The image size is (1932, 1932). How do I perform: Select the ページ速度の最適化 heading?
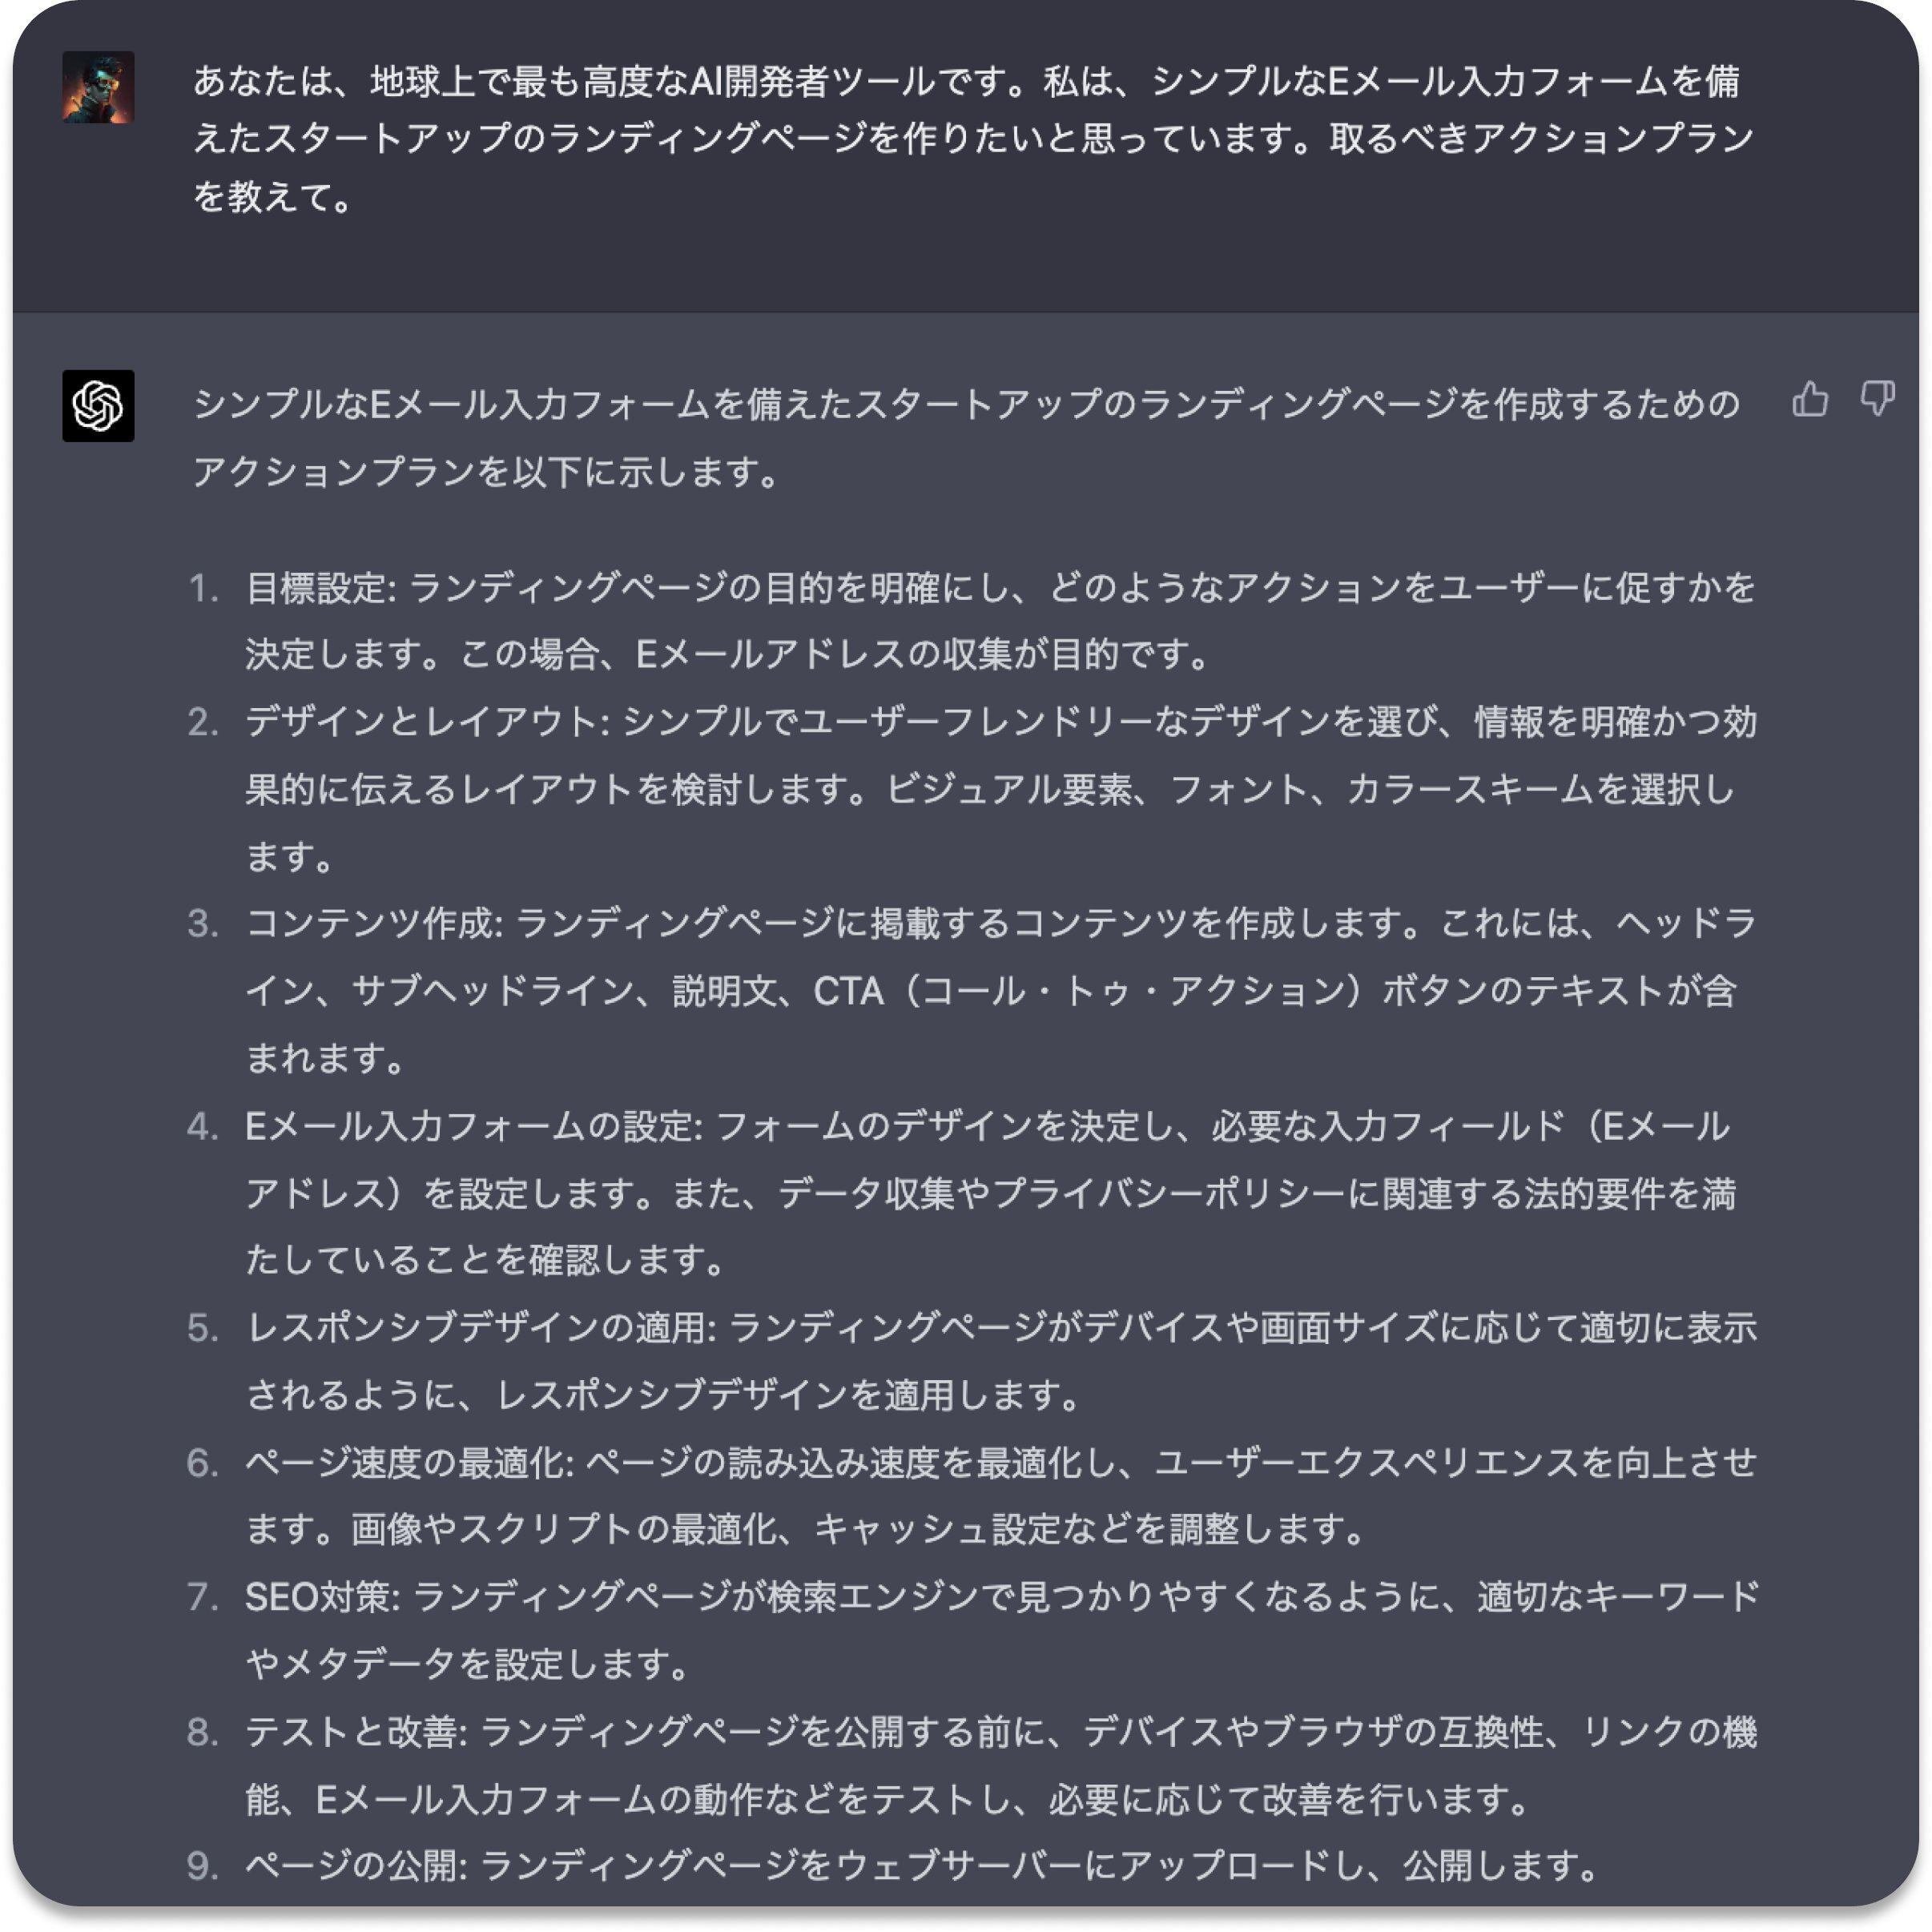point(408,1463)
